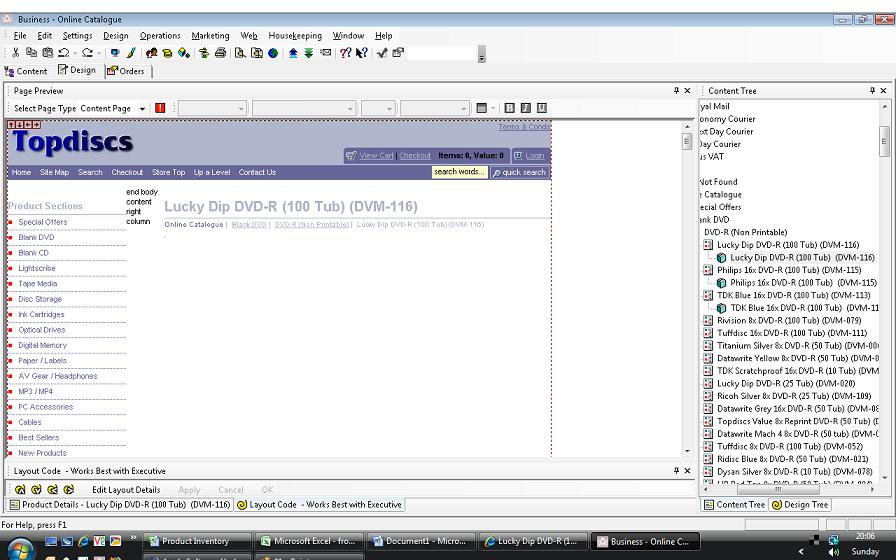Click the Print icon in toolbar
Screen dimensions: 896x560
coord(220,53)
